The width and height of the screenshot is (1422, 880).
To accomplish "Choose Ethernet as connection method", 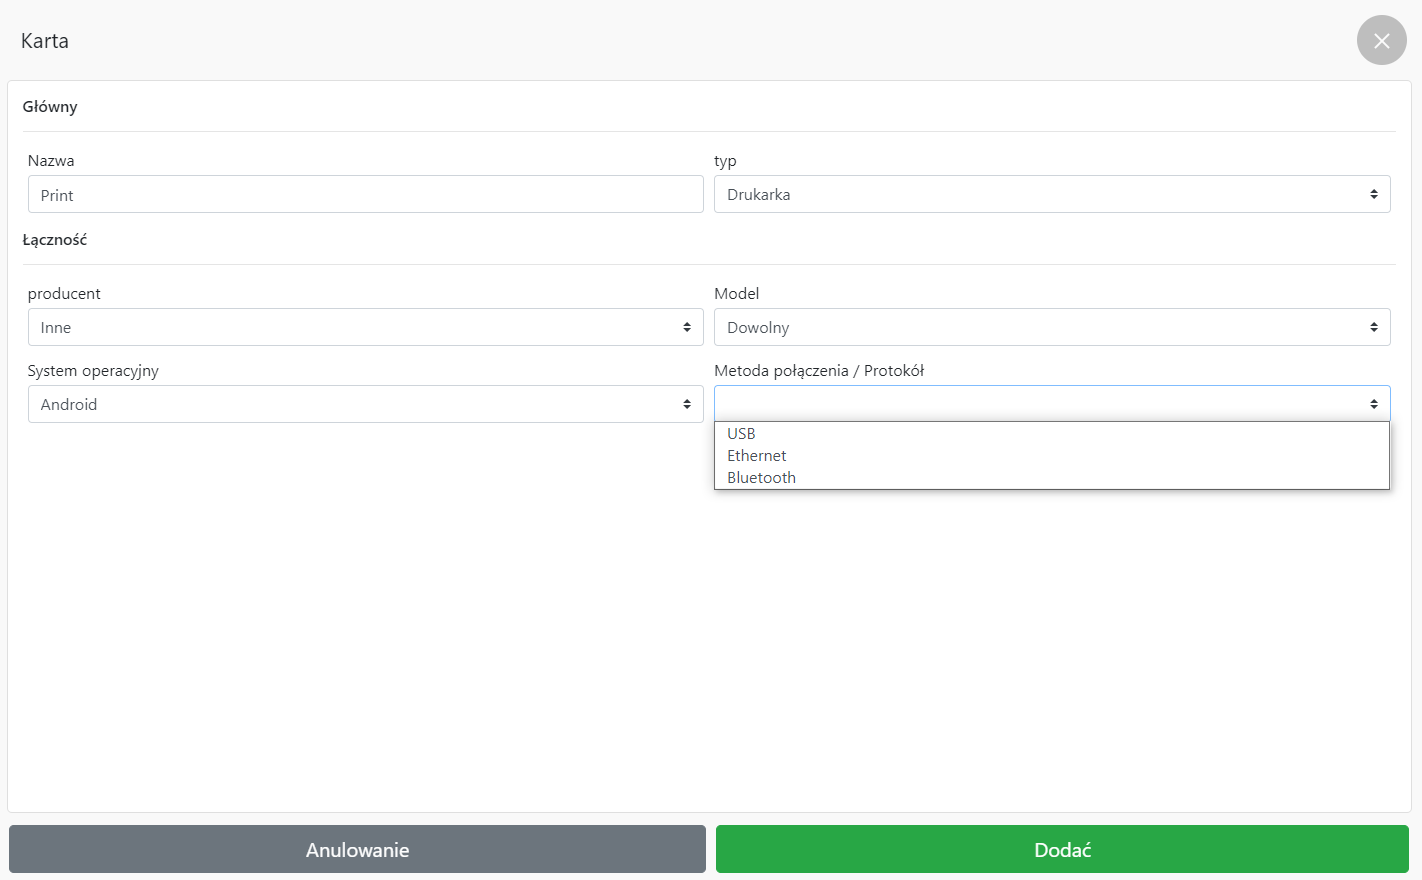I will click(x=757, y=456).
